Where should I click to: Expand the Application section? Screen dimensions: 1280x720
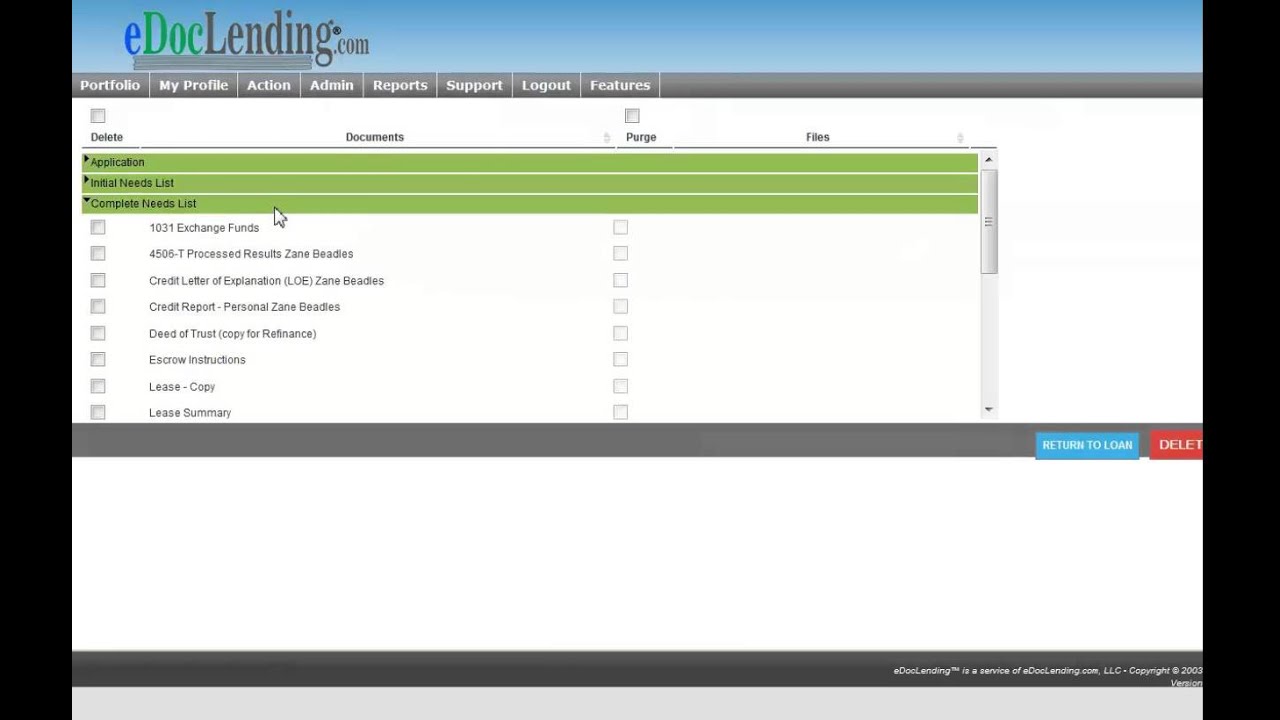530,162
